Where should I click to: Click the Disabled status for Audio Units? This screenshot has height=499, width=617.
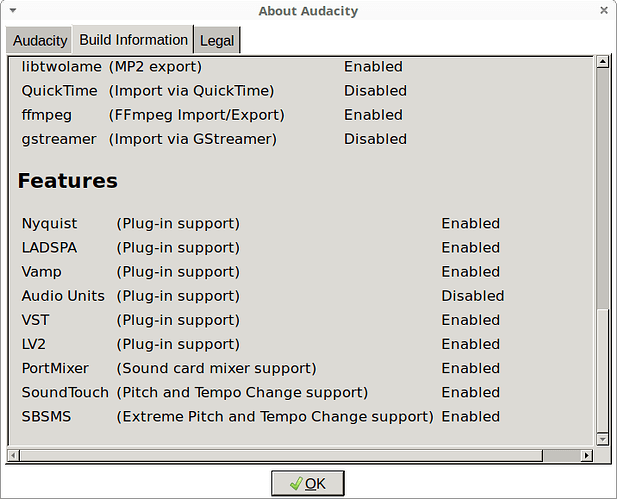pyautogui.click(x=472, y=296)
